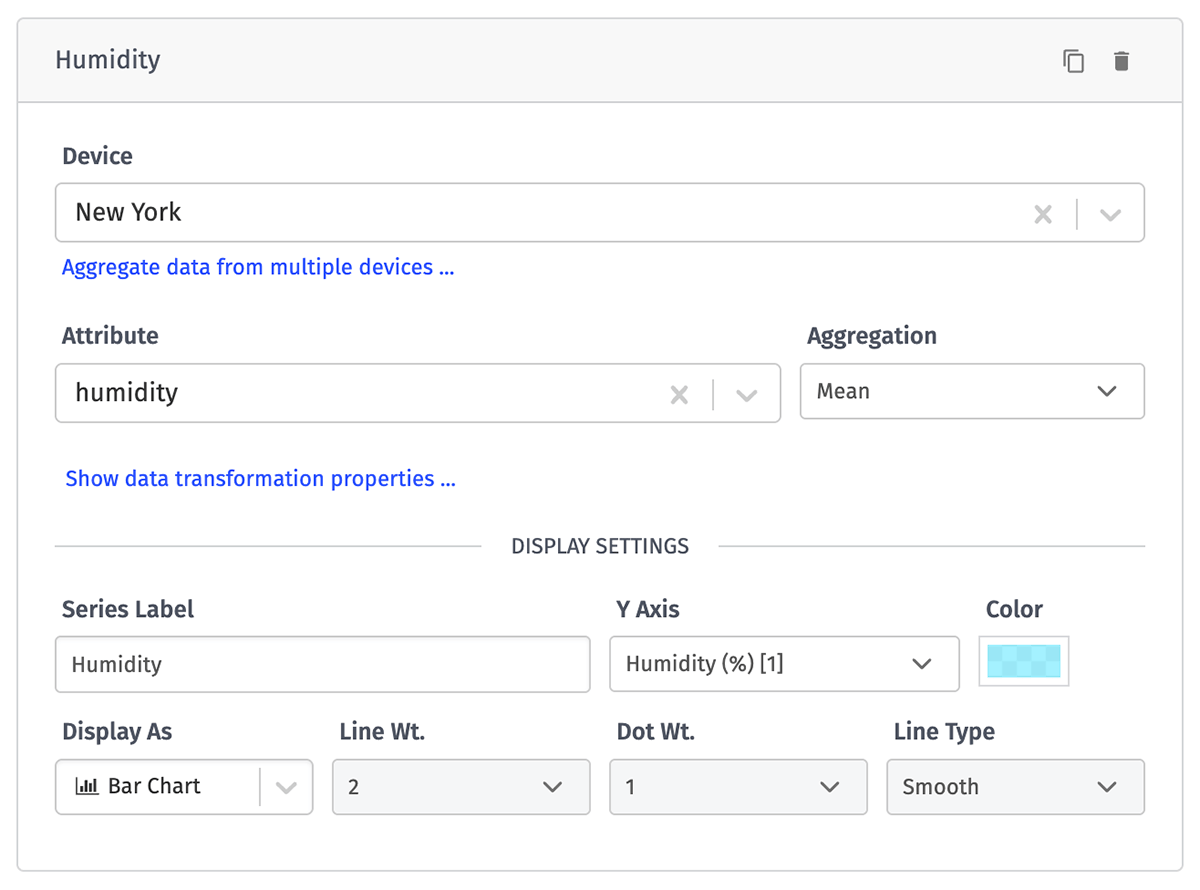Open the Line Type dropdown showing Smooth
This screenshot has height=890, width=1200.
[x=1015, y=787]
